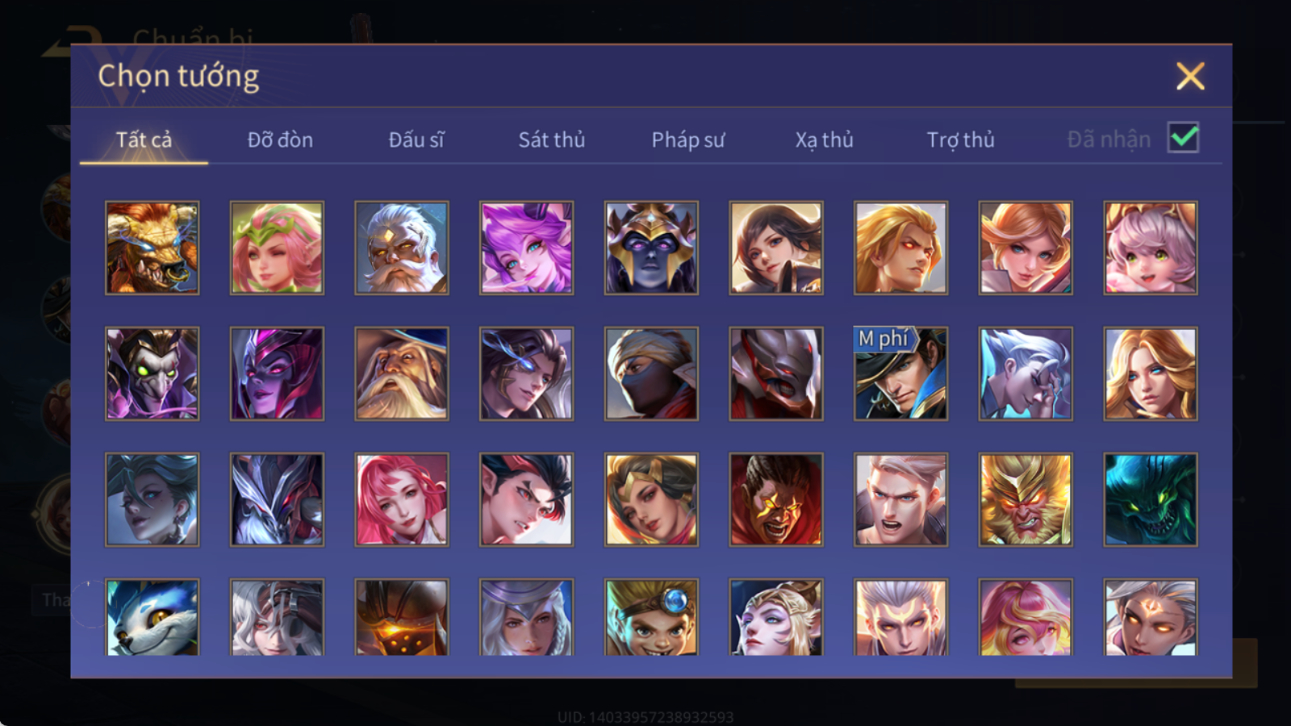The image size is (1291, 726).
Task: Switch to the "Trợ thủ" tab
Action: 960,140
